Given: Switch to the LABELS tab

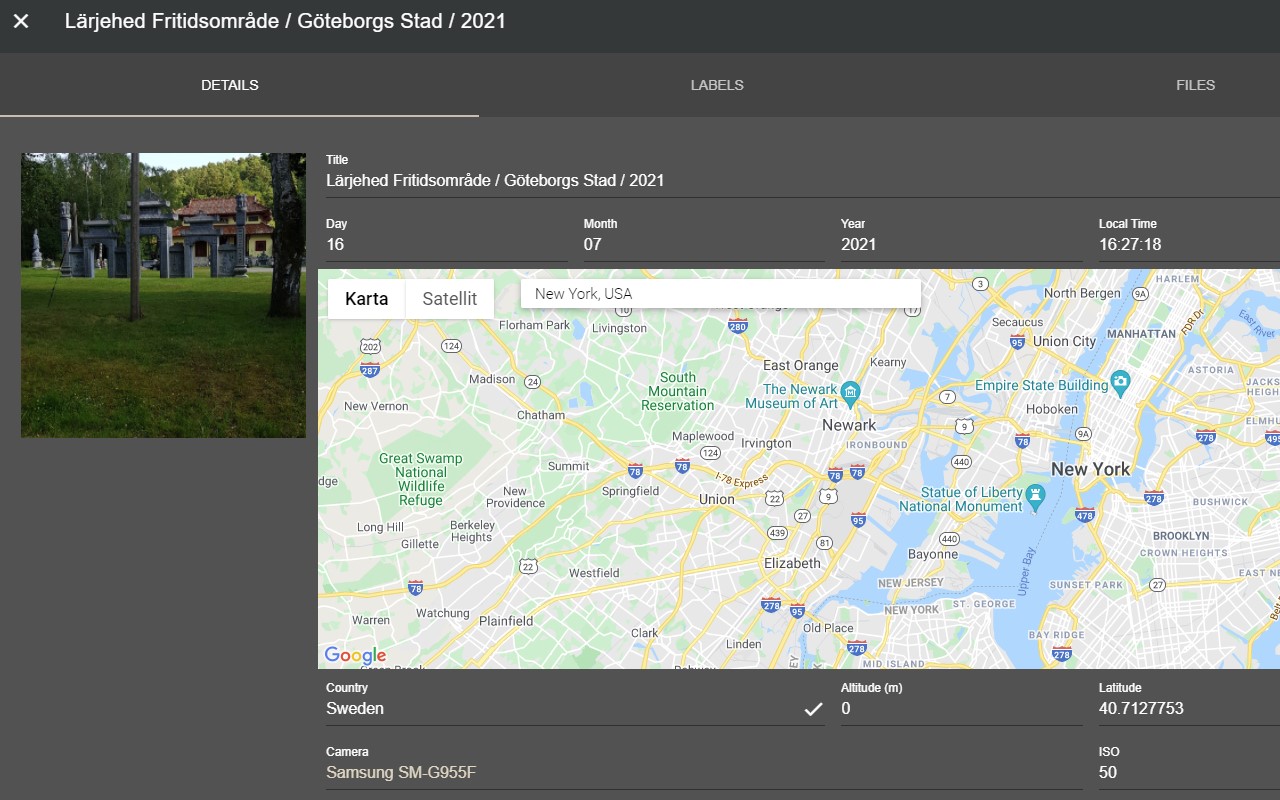Looking at the screenshot, I should [x=716, y=85].
